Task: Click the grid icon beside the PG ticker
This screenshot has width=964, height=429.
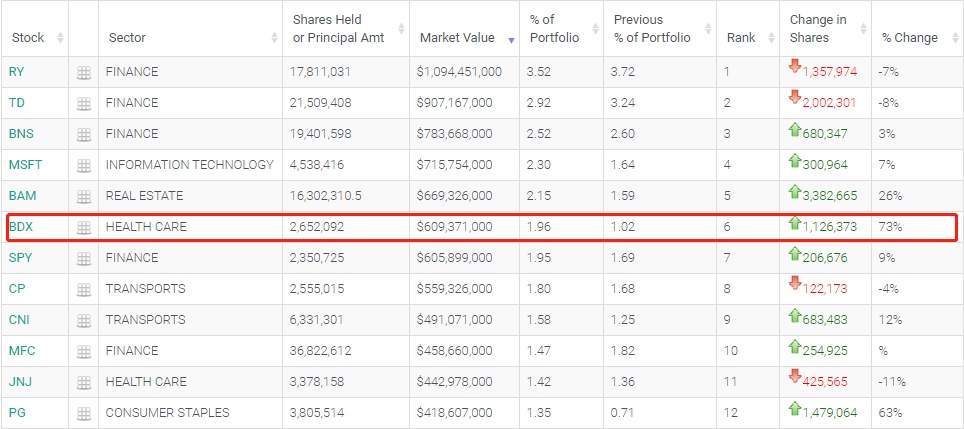Action: point(84,413)
